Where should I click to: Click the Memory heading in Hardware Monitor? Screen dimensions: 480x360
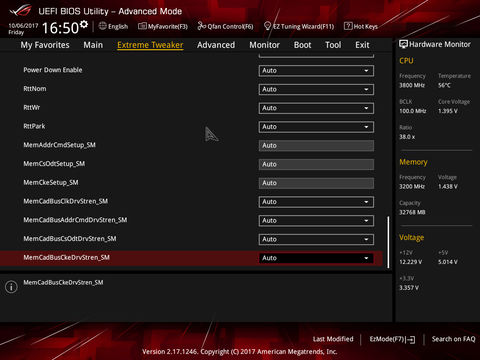[413, 162]
